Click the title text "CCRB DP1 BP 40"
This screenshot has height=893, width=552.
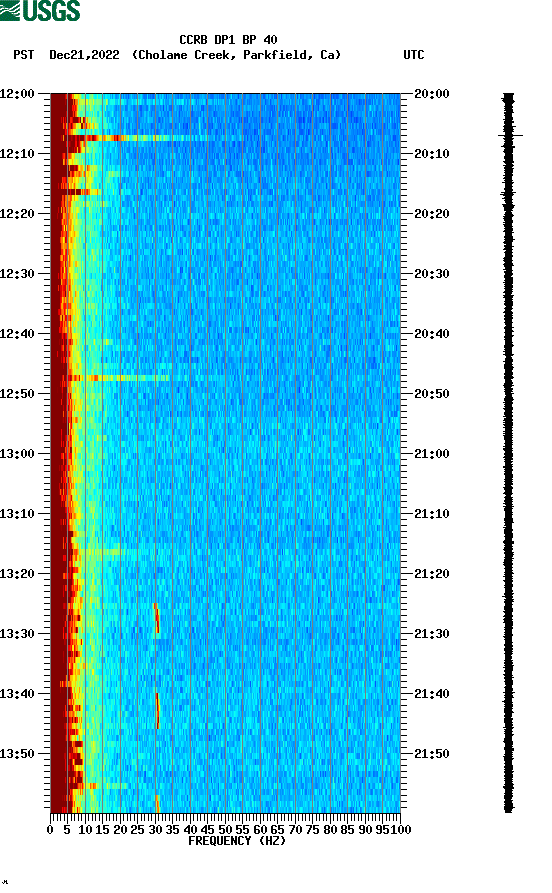click(x=228, y=40)
